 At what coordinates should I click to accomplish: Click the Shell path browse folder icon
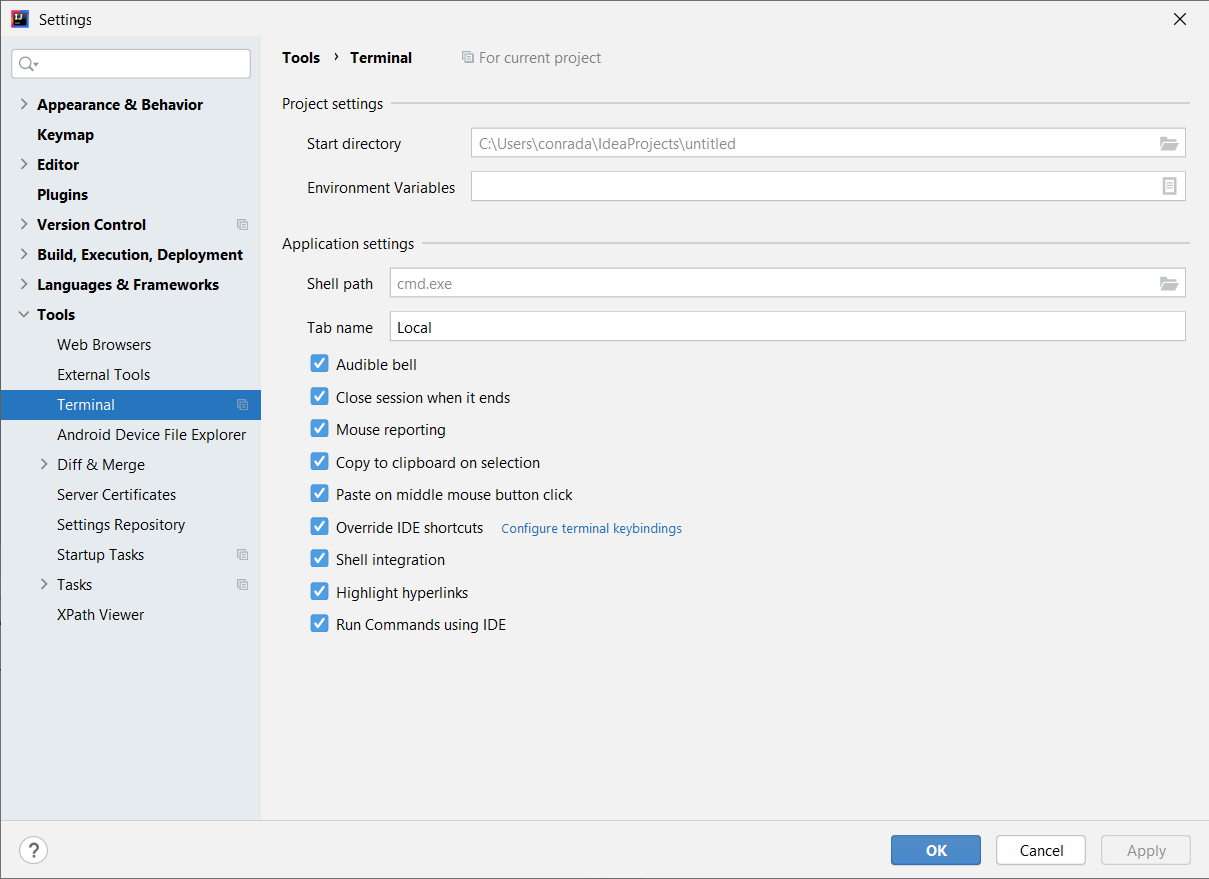[1168, 283]
